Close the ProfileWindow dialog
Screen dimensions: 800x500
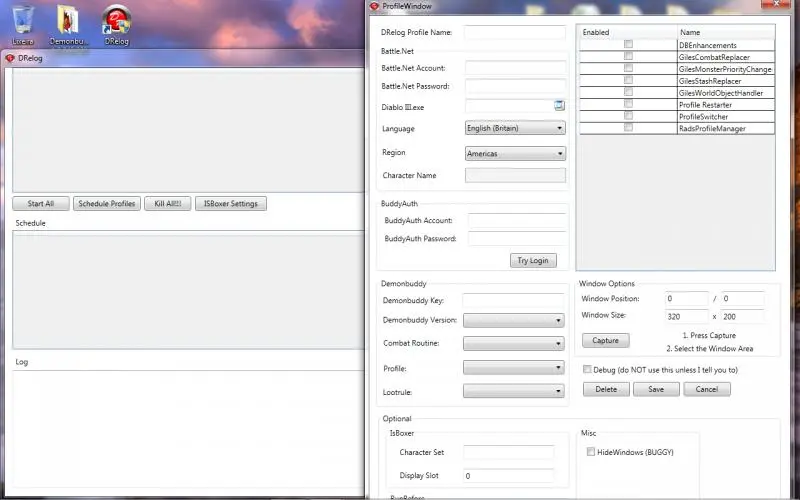click(x=776, y=4)
